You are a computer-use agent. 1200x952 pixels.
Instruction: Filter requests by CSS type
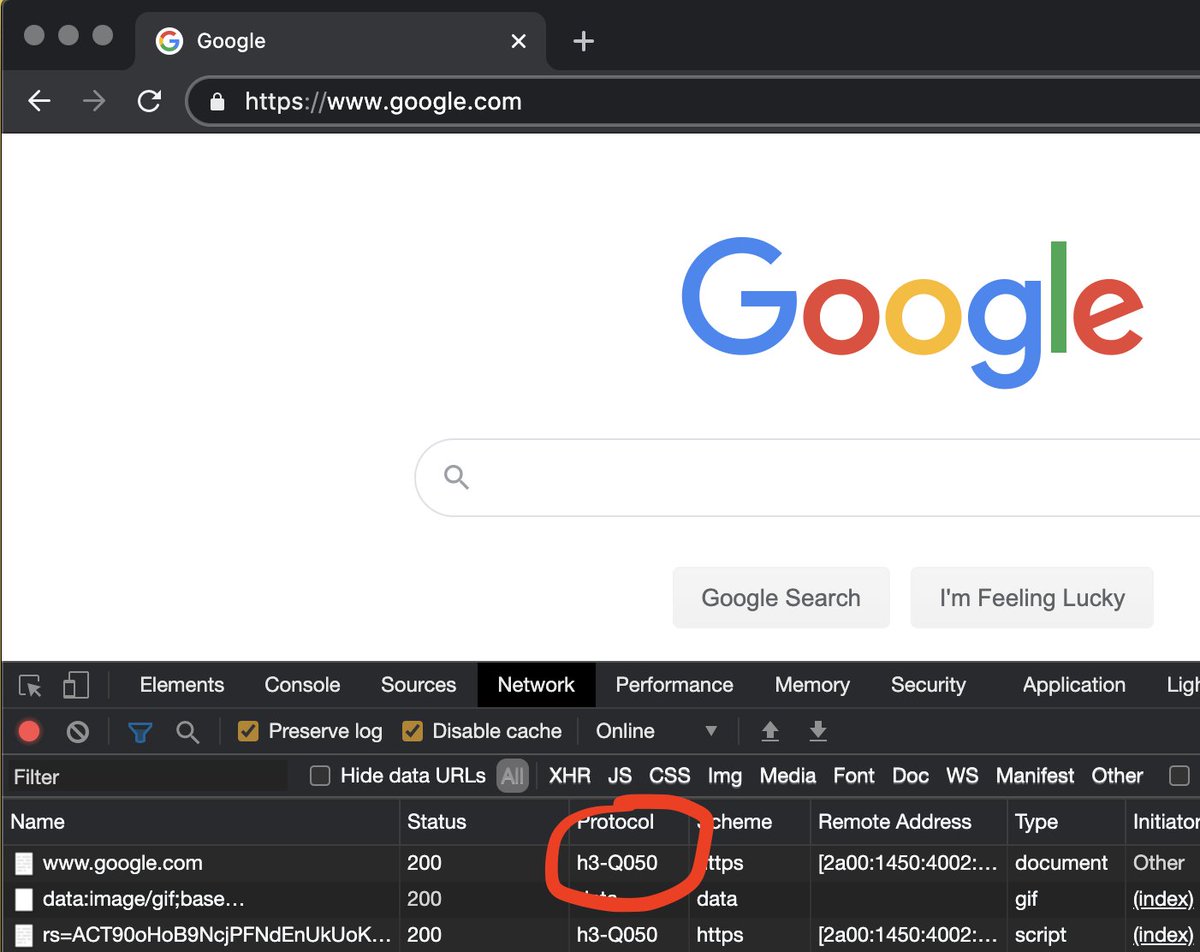tap(669, 776)
